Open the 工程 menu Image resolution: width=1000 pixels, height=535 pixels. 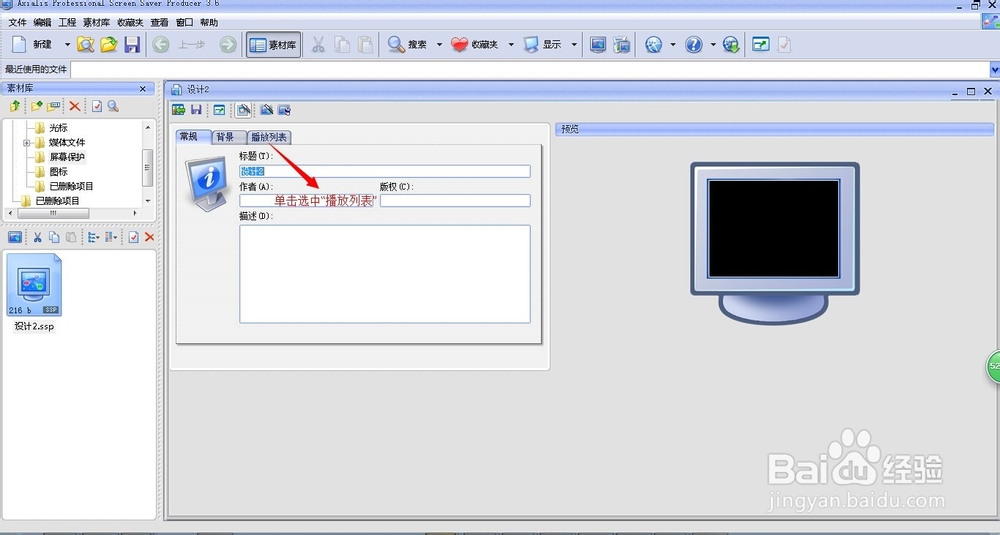(x=67, y=22)
